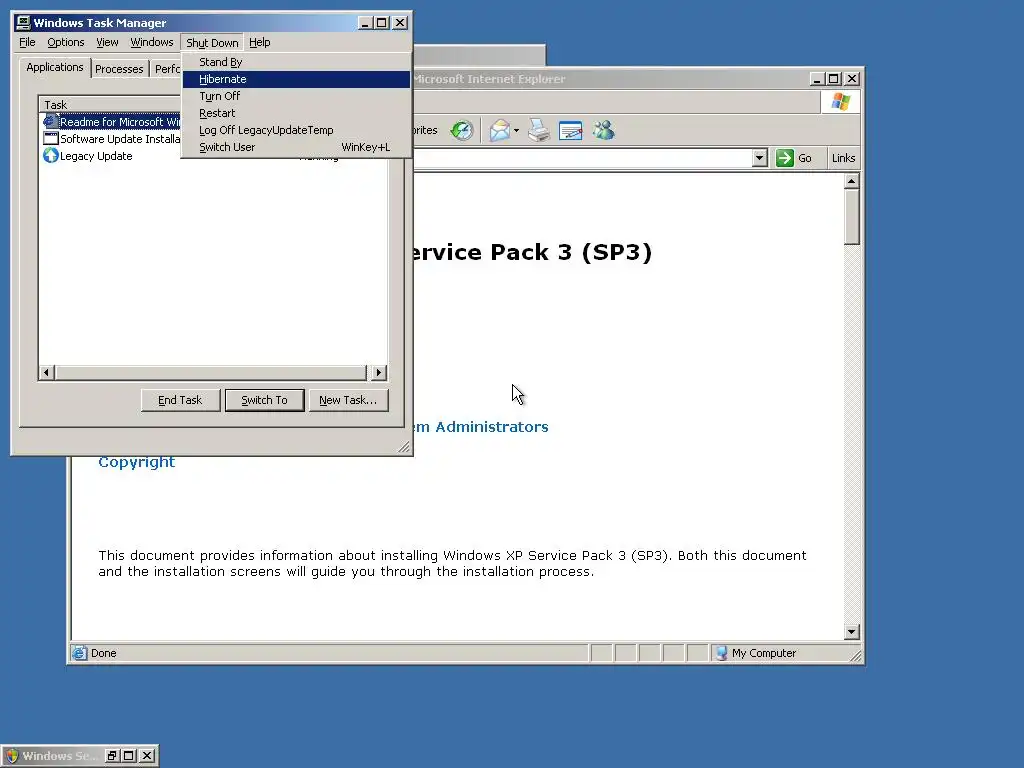
Task: Click left arrow of task list scrollbar
Action: click(46, 373)
